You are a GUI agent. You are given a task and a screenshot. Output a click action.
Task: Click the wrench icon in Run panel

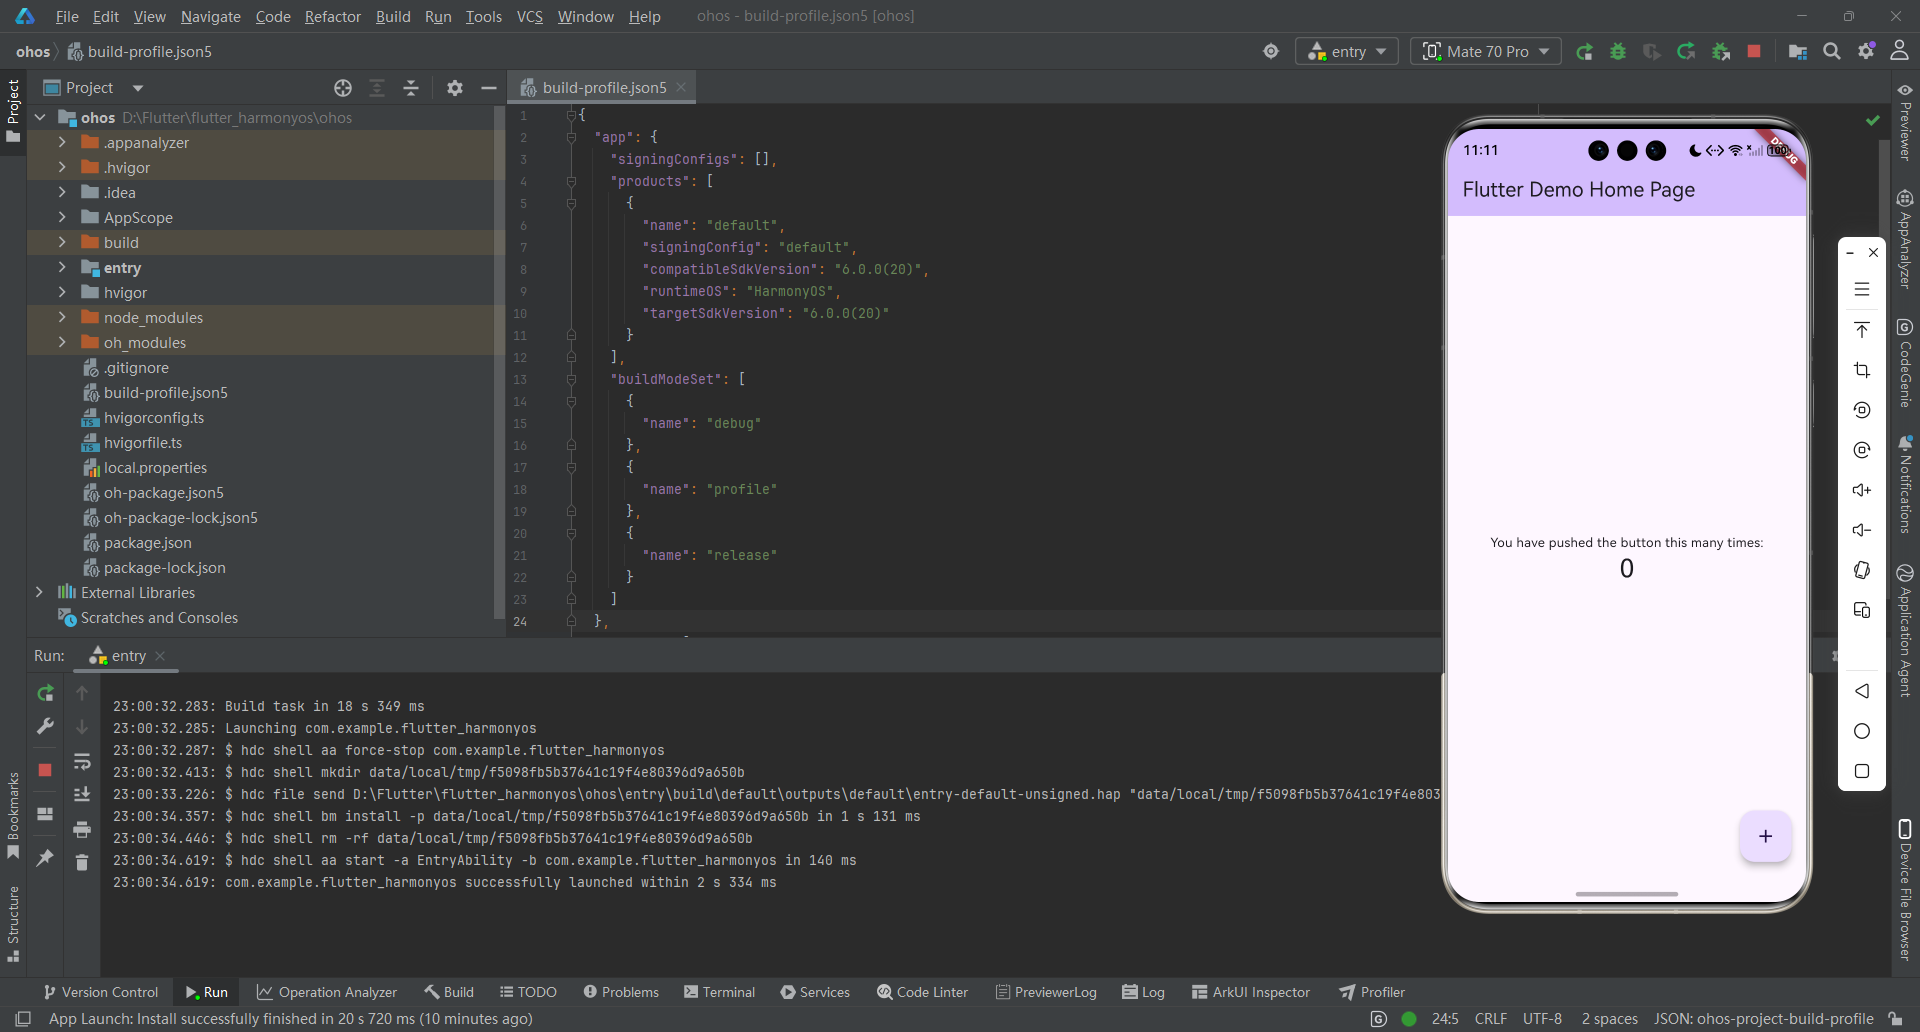point(45,727)
